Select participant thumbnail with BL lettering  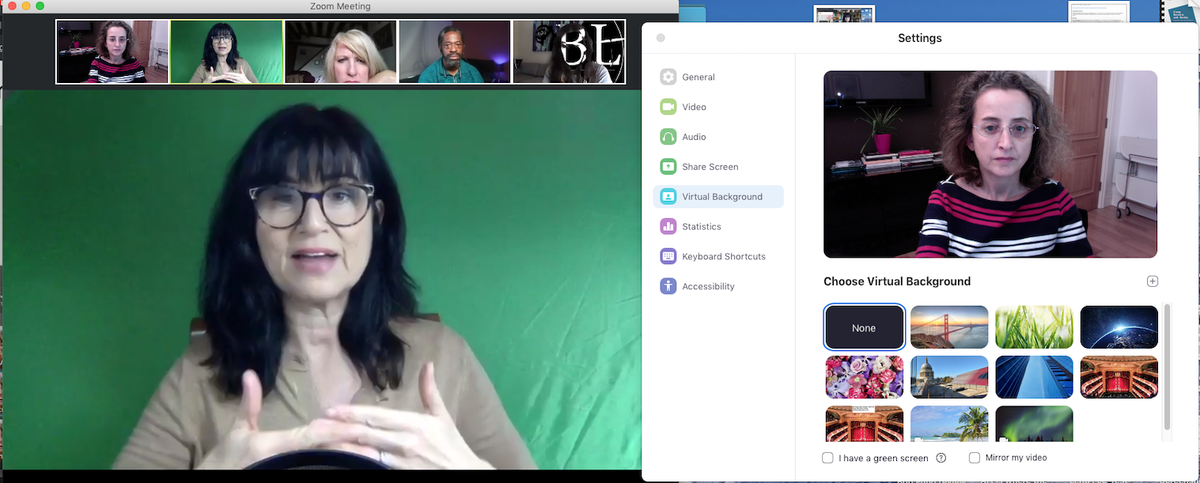pos(568,52)
